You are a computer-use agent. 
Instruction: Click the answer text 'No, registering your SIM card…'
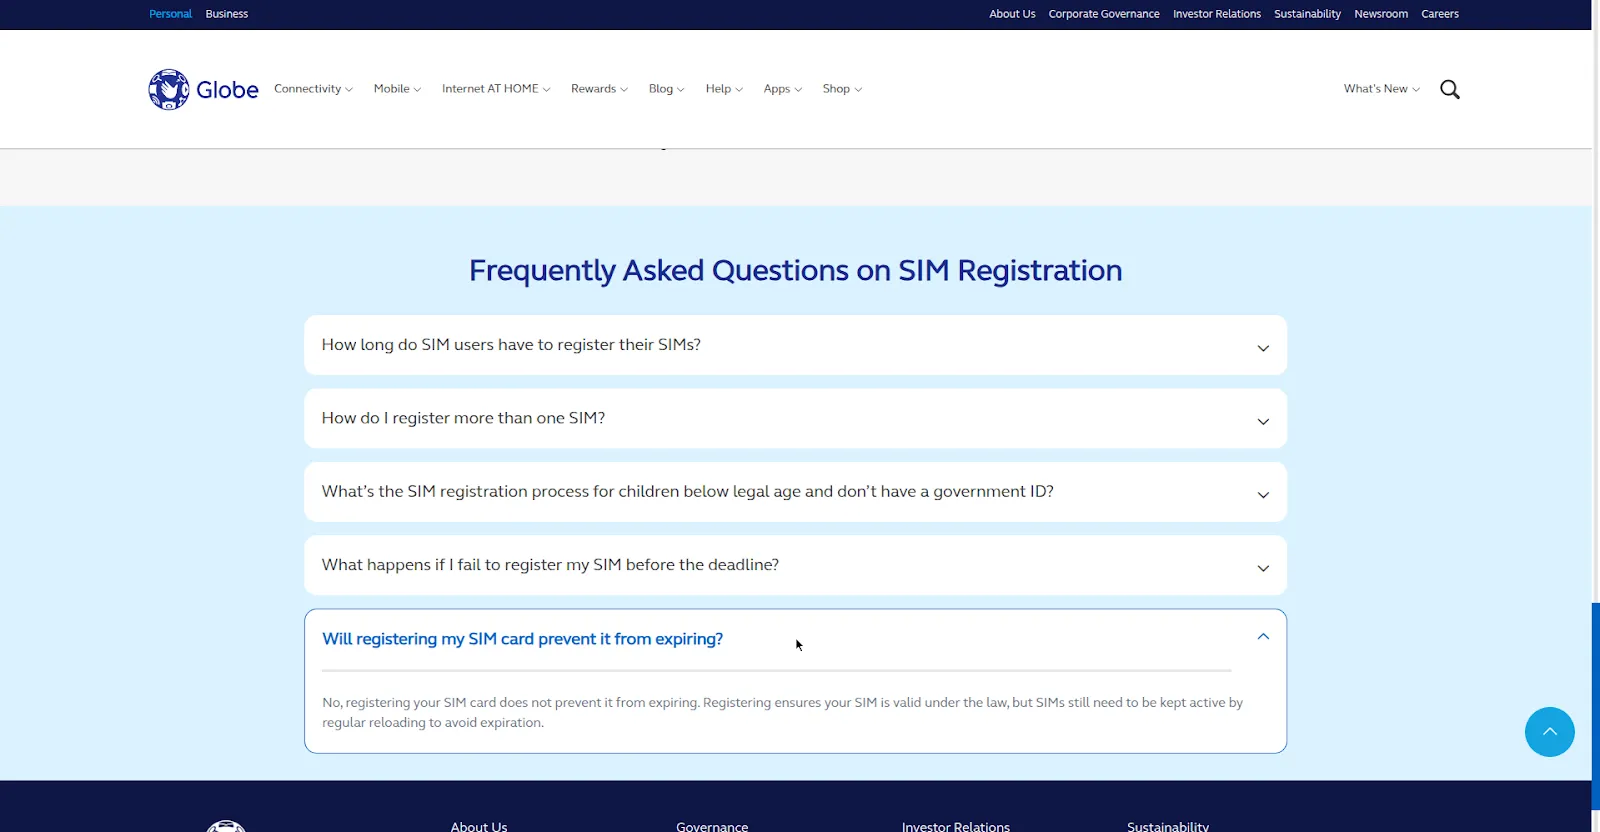[x=782, y=712]
